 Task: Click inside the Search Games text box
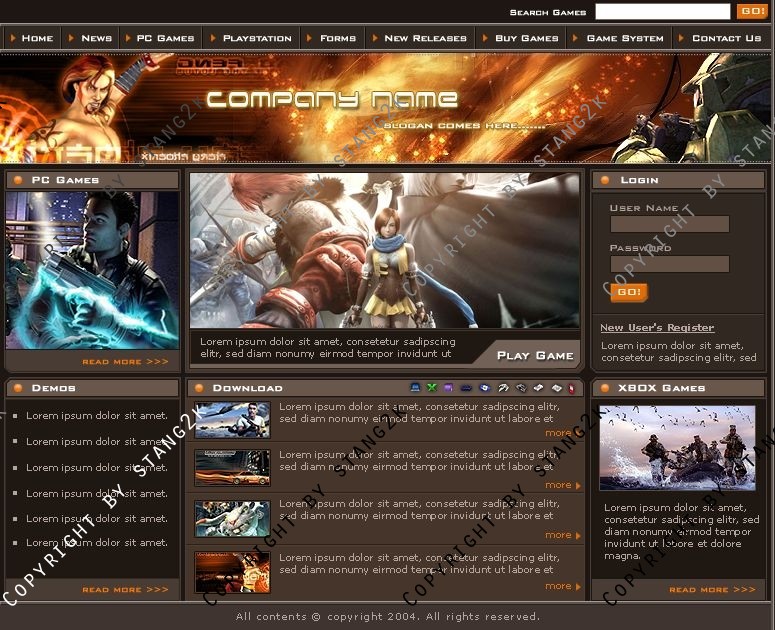662,12
